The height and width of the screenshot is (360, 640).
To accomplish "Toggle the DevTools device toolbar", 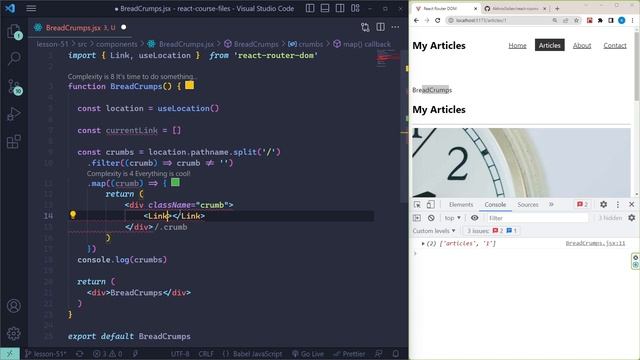I will tap(430, 205).
